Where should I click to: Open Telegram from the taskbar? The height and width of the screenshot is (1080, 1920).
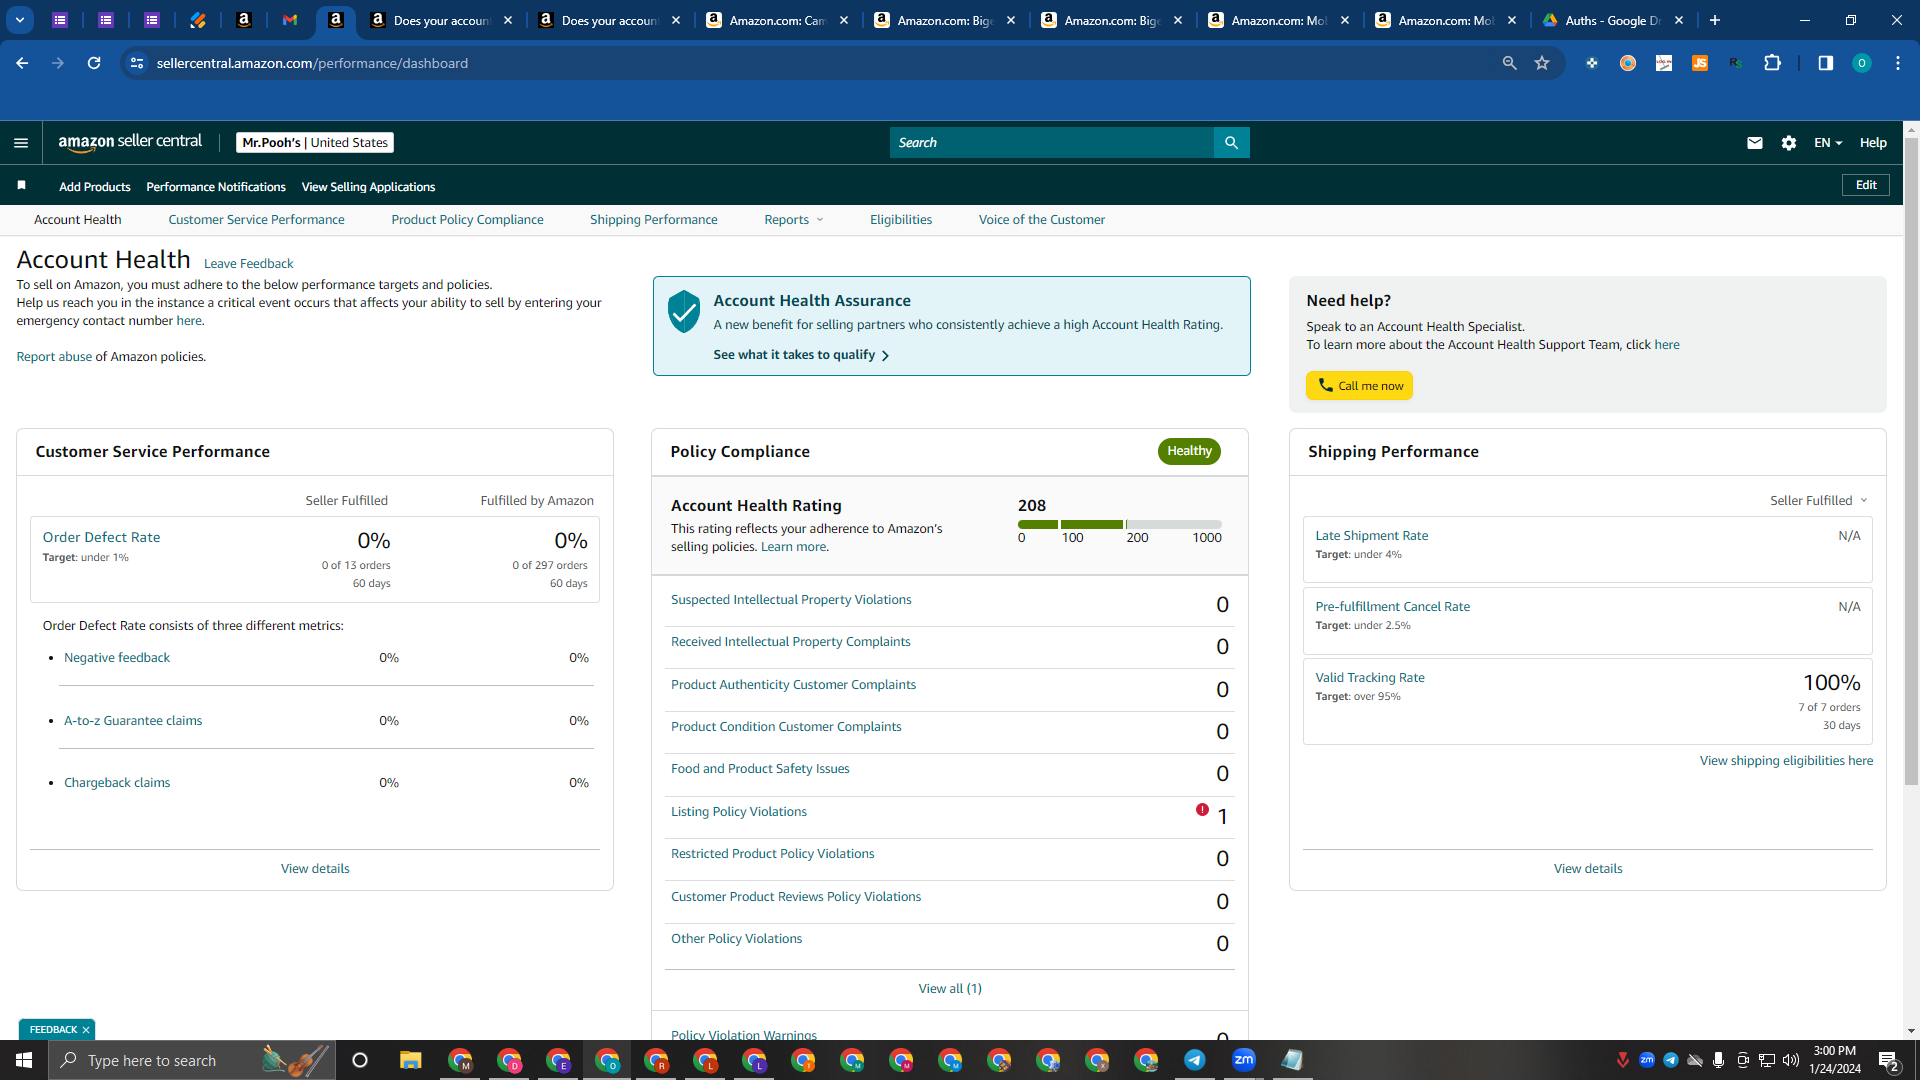click(1195, 1060)
